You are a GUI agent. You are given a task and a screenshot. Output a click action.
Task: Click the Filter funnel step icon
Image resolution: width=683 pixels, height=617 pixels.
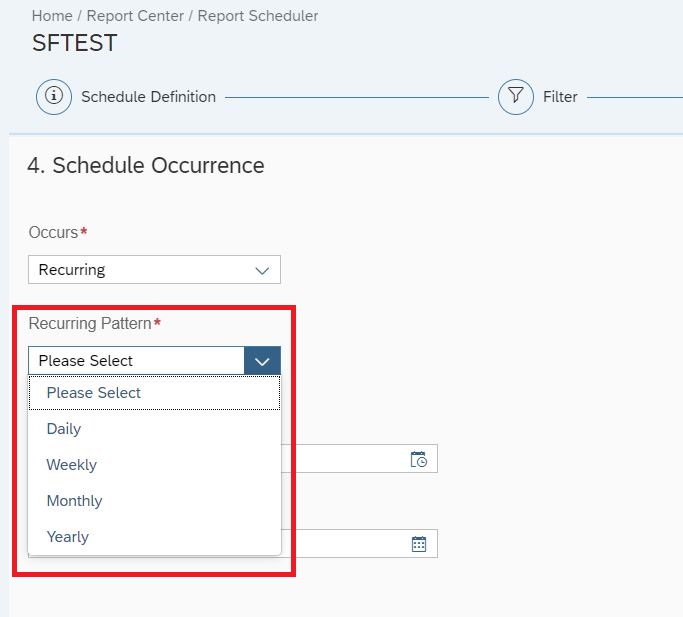tap(516, 97)
